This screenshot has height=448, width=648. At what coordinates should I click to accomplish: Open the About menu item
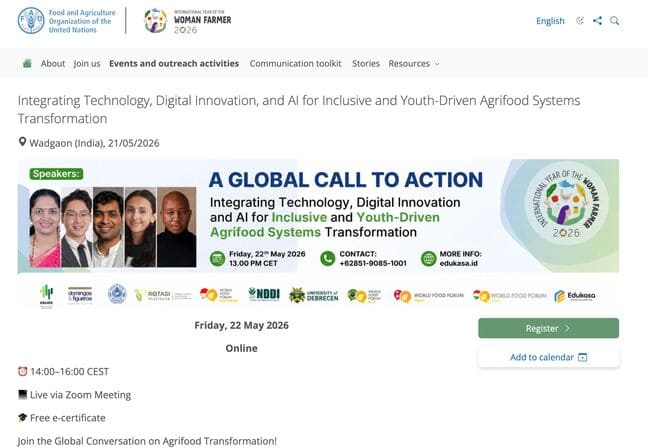click(x=53, y=64)
